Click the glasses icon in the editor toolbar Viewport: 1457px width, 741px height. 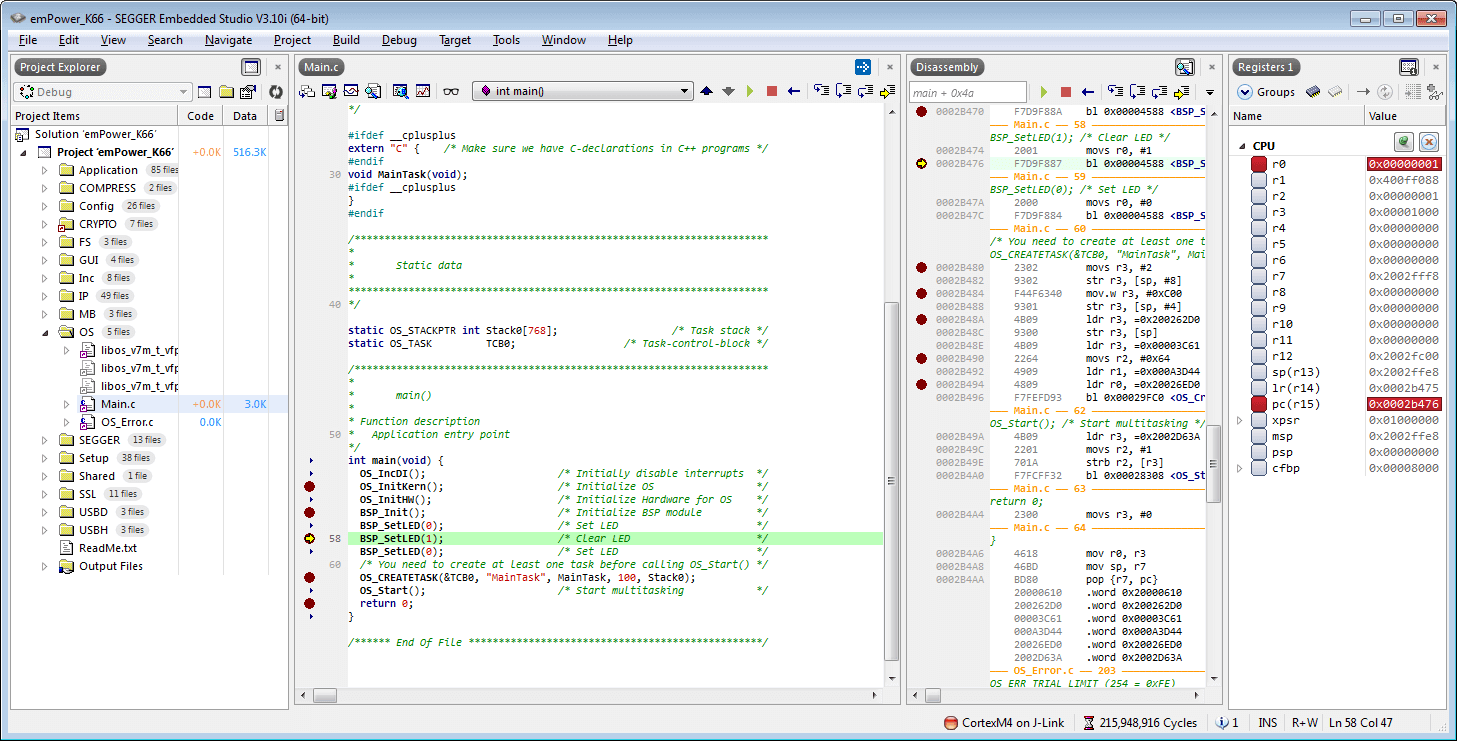451,91
